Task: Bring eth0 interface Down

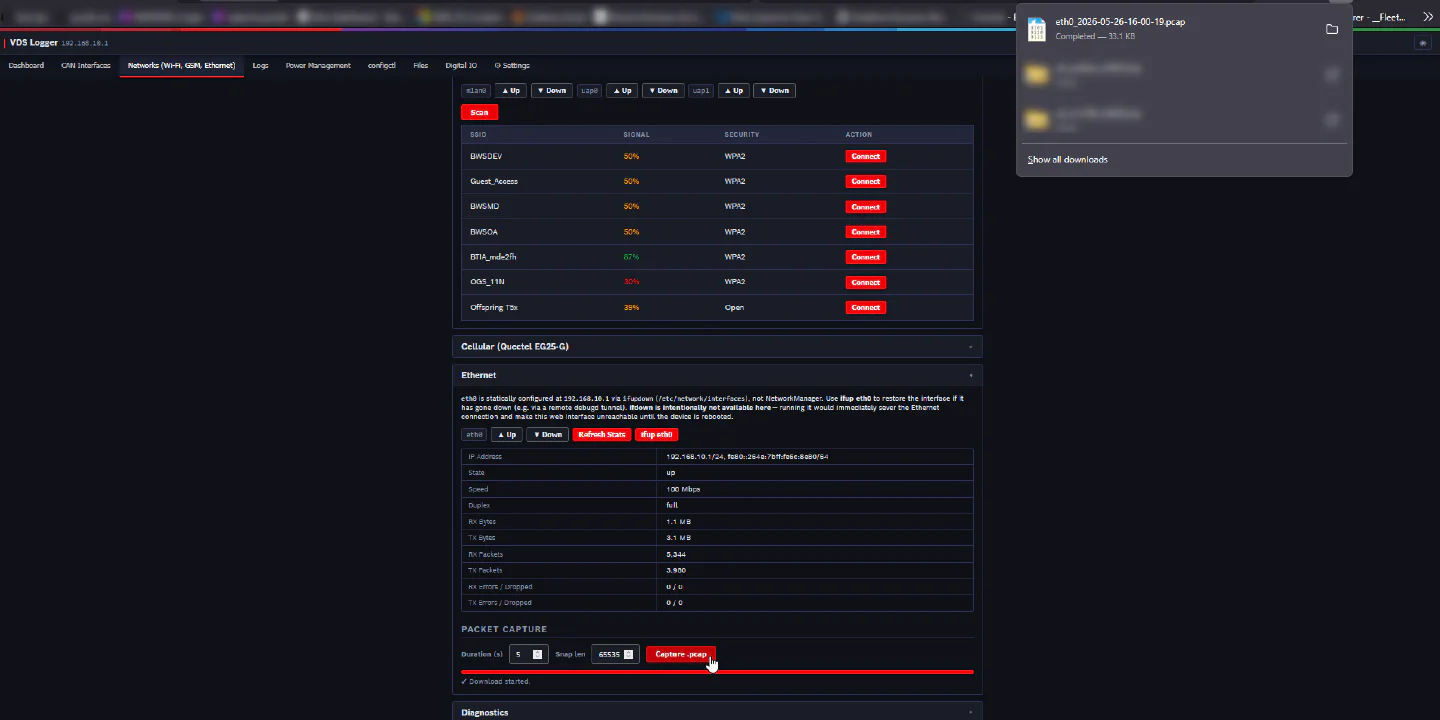Action: click(548, 435)
